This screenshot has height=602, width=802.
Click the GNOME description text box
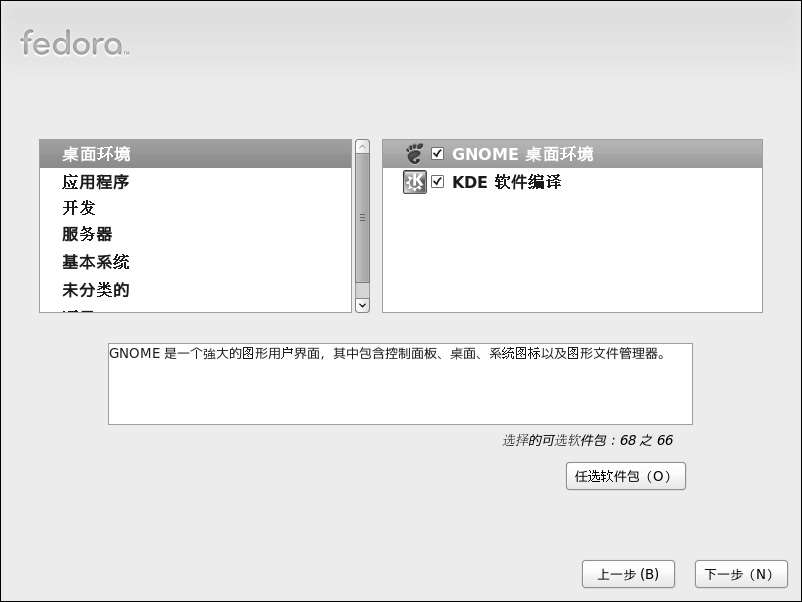(400, 384)
